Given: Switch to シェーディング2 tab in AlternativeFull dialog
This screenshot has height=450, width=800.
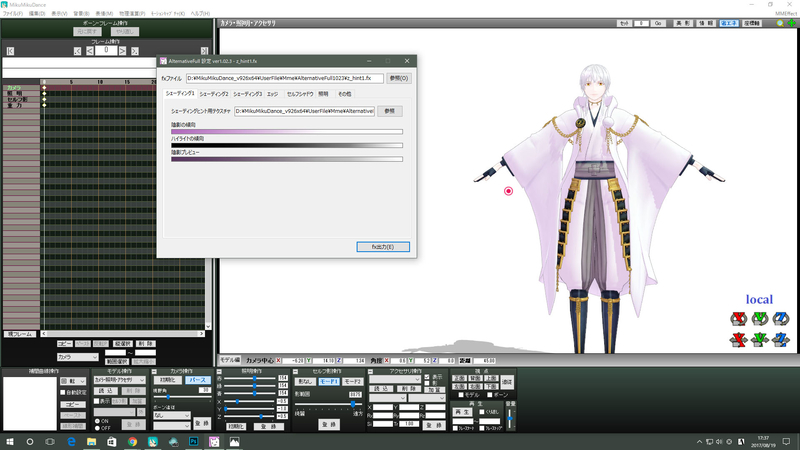Looking at the screenshot, I should (x=214, y=94).
